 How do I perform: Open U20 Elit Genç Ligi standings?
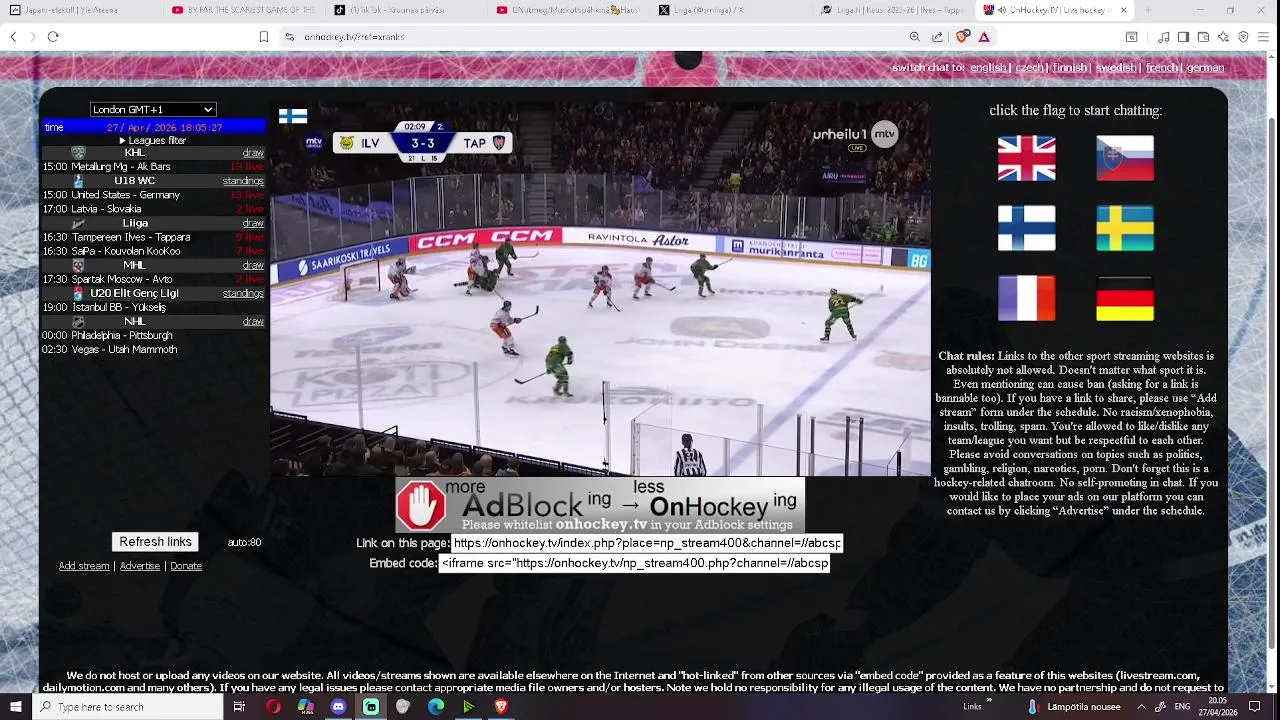(243, 293)
